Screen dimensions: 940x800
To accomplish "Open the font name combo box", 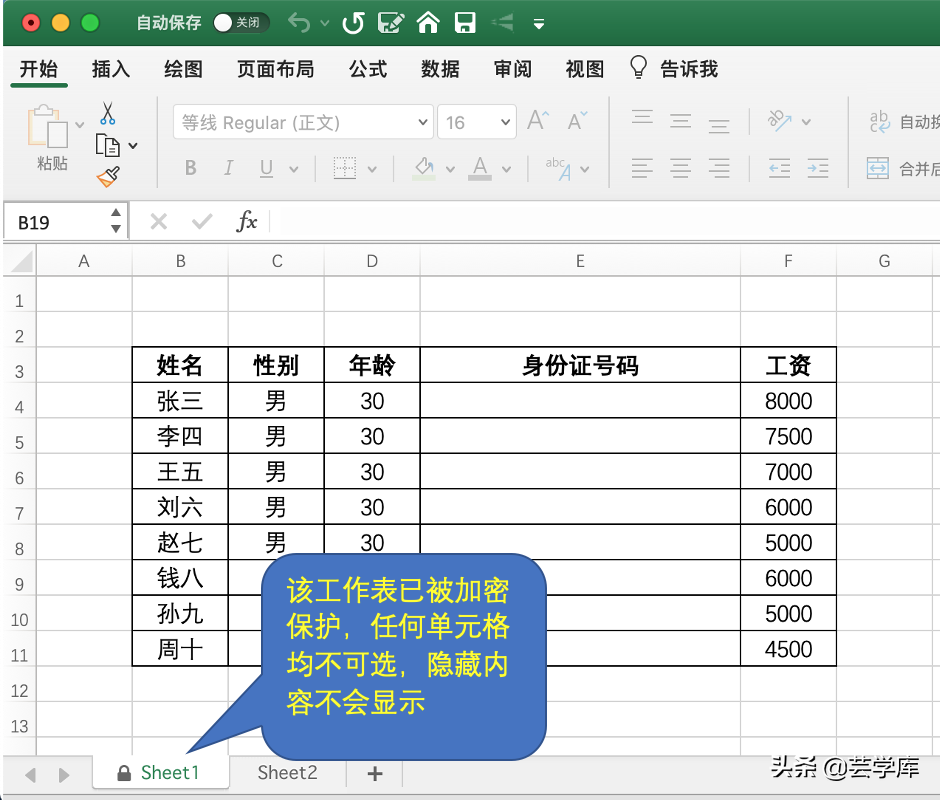I will 303,122.
